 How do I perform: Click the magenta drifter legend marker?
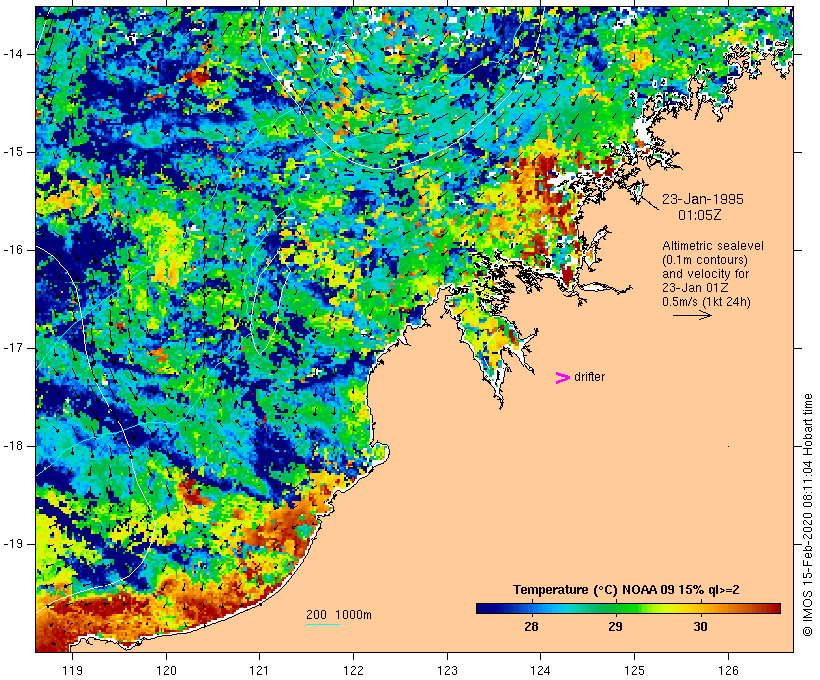point(562,378)
